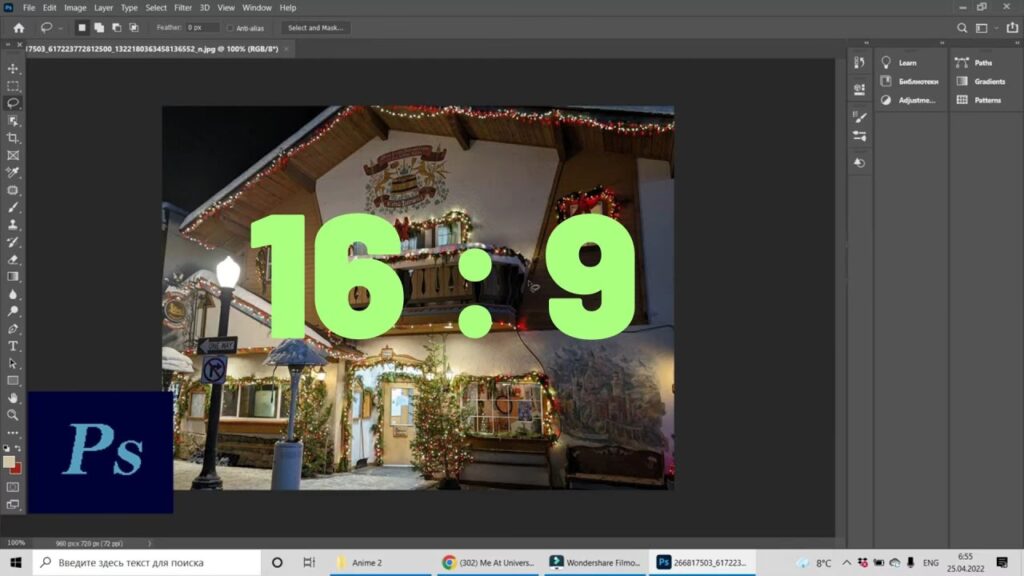
Task: Enable the Anti-alias checkbox
Action: [231, 28]
